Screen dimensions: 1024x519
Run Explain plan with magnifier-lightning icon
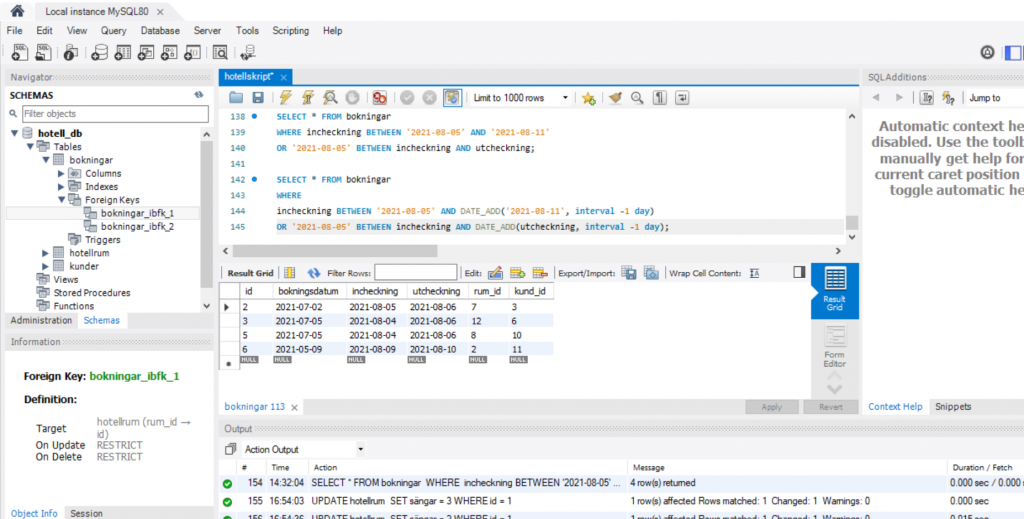pos(330,98)
